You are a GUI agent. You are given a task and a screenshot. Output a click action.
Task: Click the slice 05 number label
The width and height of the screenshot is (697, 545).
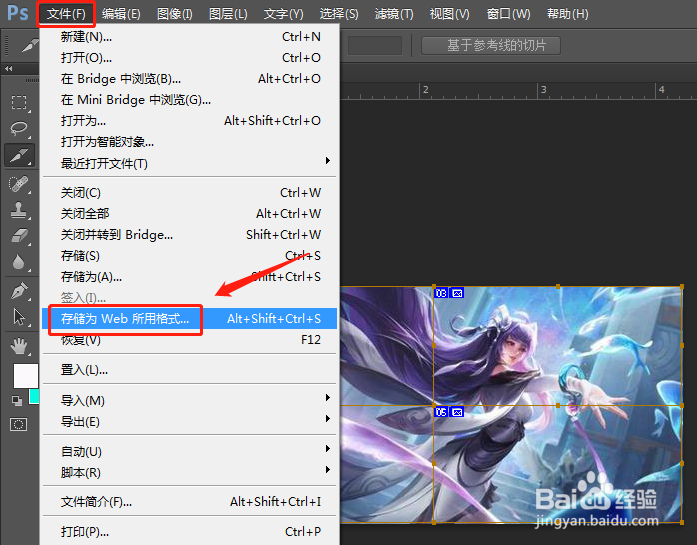click(441, 413)
